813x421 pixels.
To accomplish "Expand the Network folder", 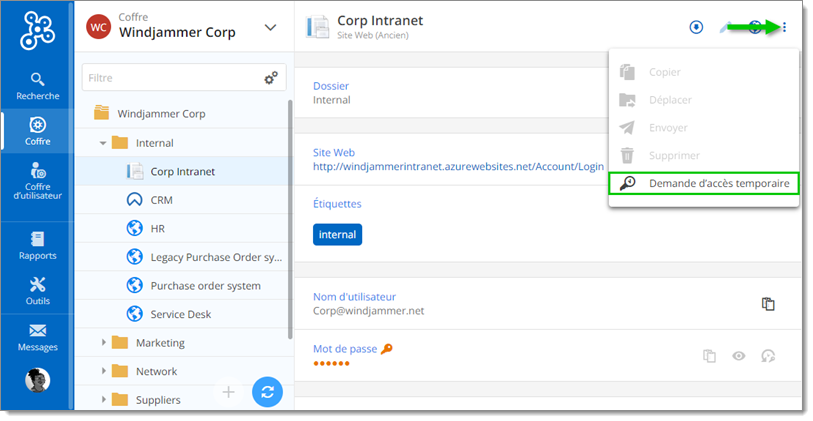I will [x=103, y=371].
